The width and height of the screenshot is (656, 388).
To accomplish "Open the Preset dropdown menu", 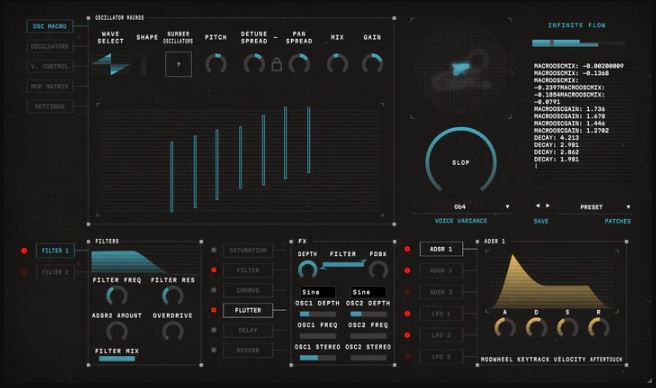I will [605, 207].
